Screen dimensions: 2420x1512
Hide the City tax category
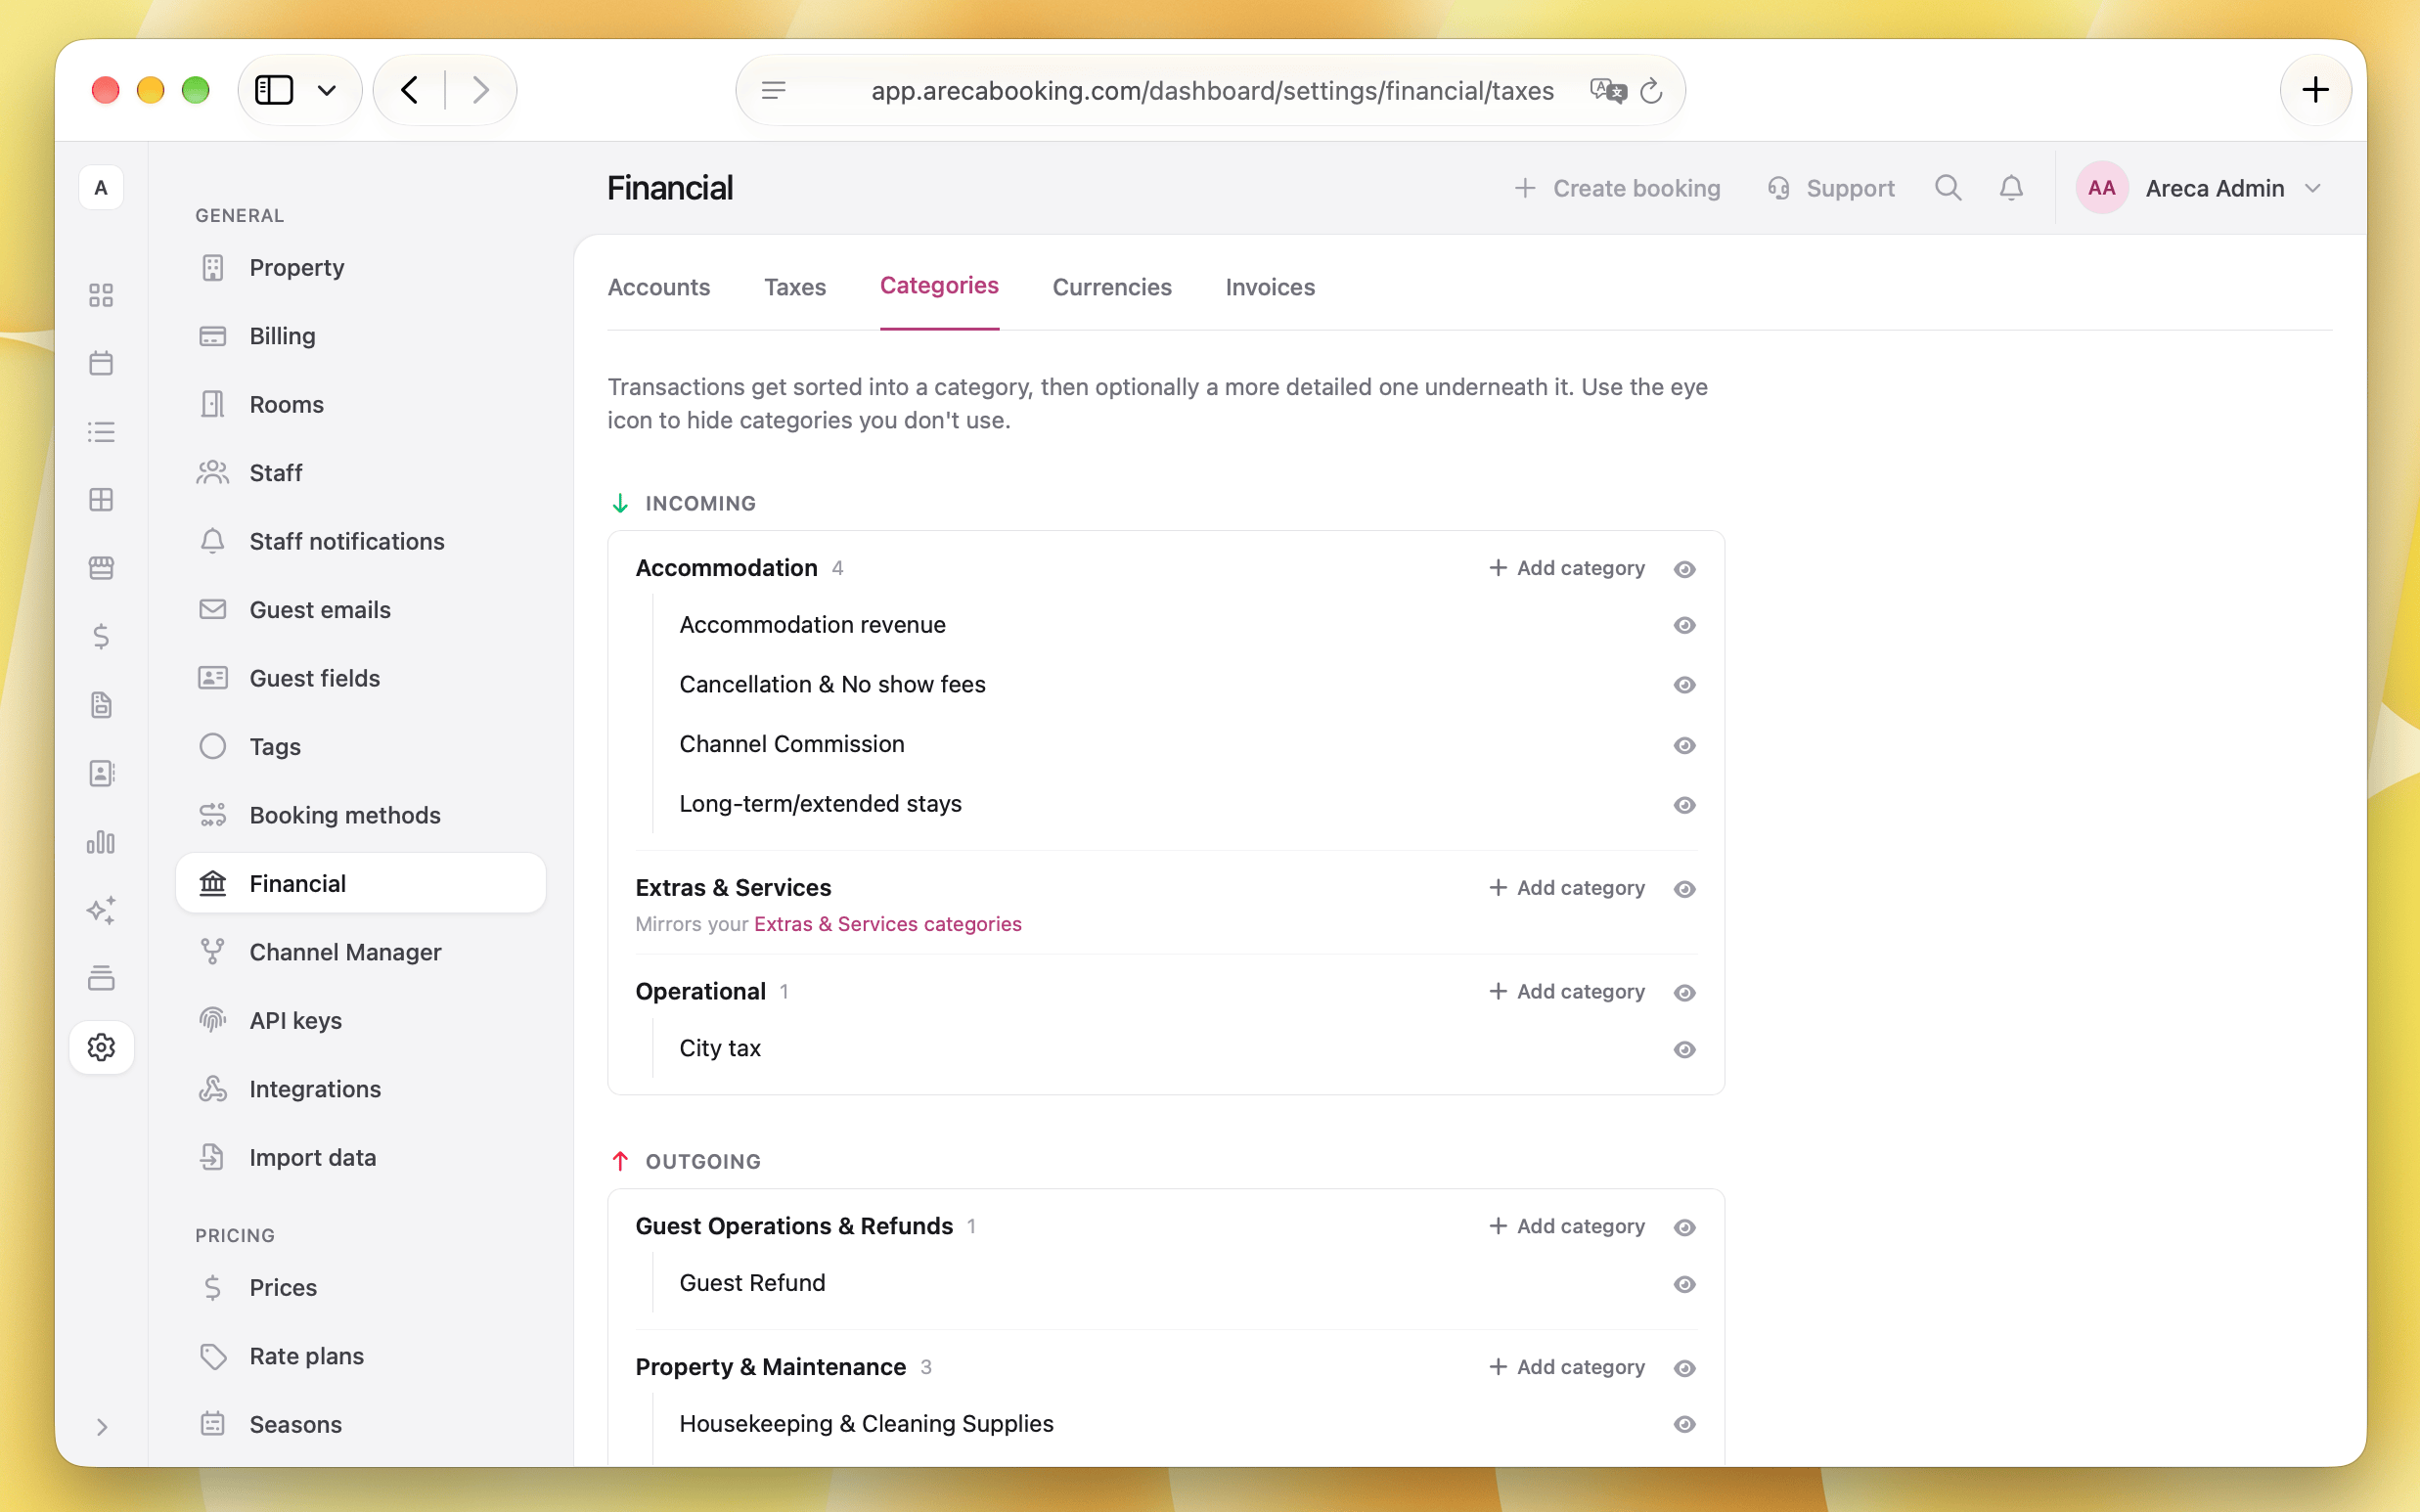[1684, 1049]
